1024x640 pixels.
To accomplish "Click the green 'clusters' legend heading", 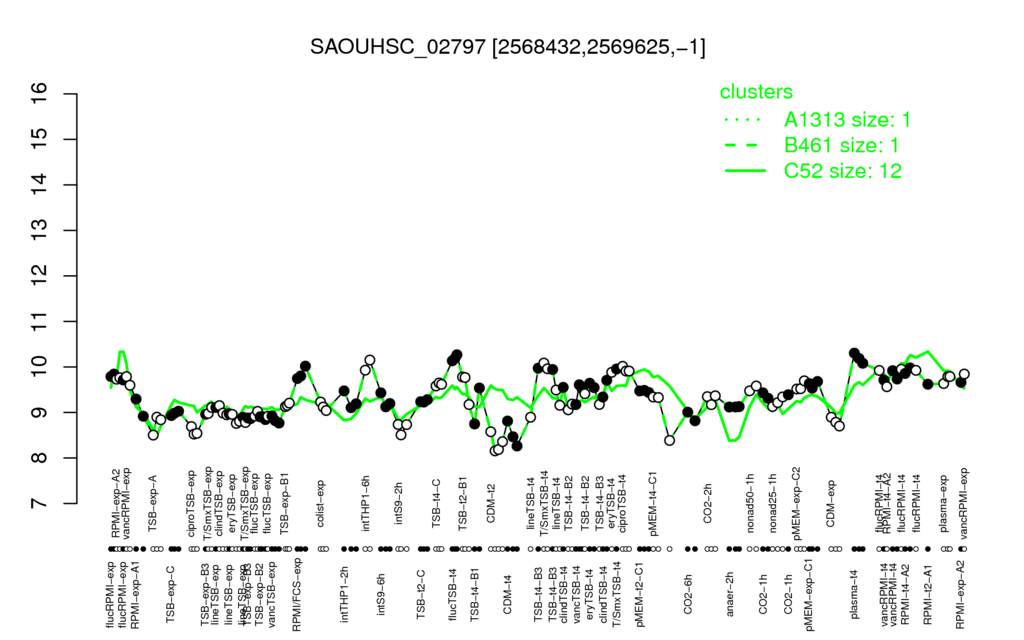I will pos(756,92).
